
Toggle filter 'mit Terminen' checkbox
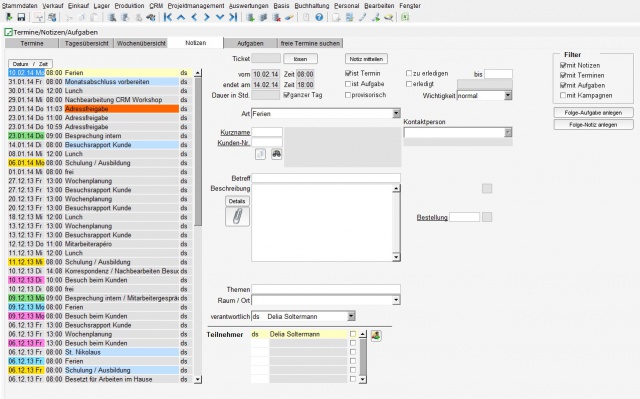(x=563, y=75)
